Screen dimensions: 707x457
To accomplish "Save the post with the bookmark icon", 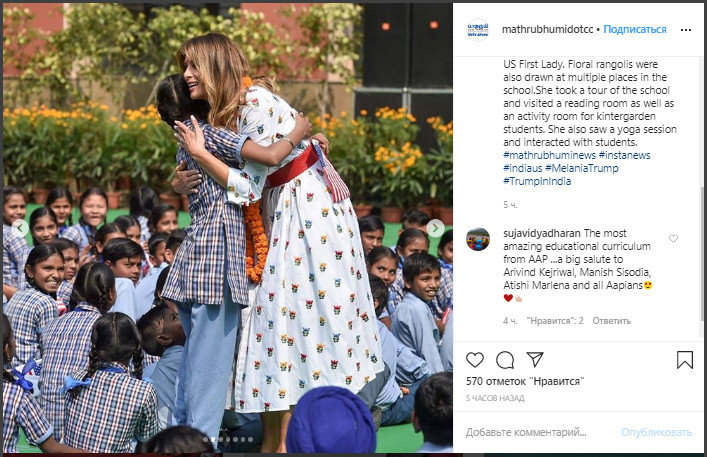I will point(684,360).
